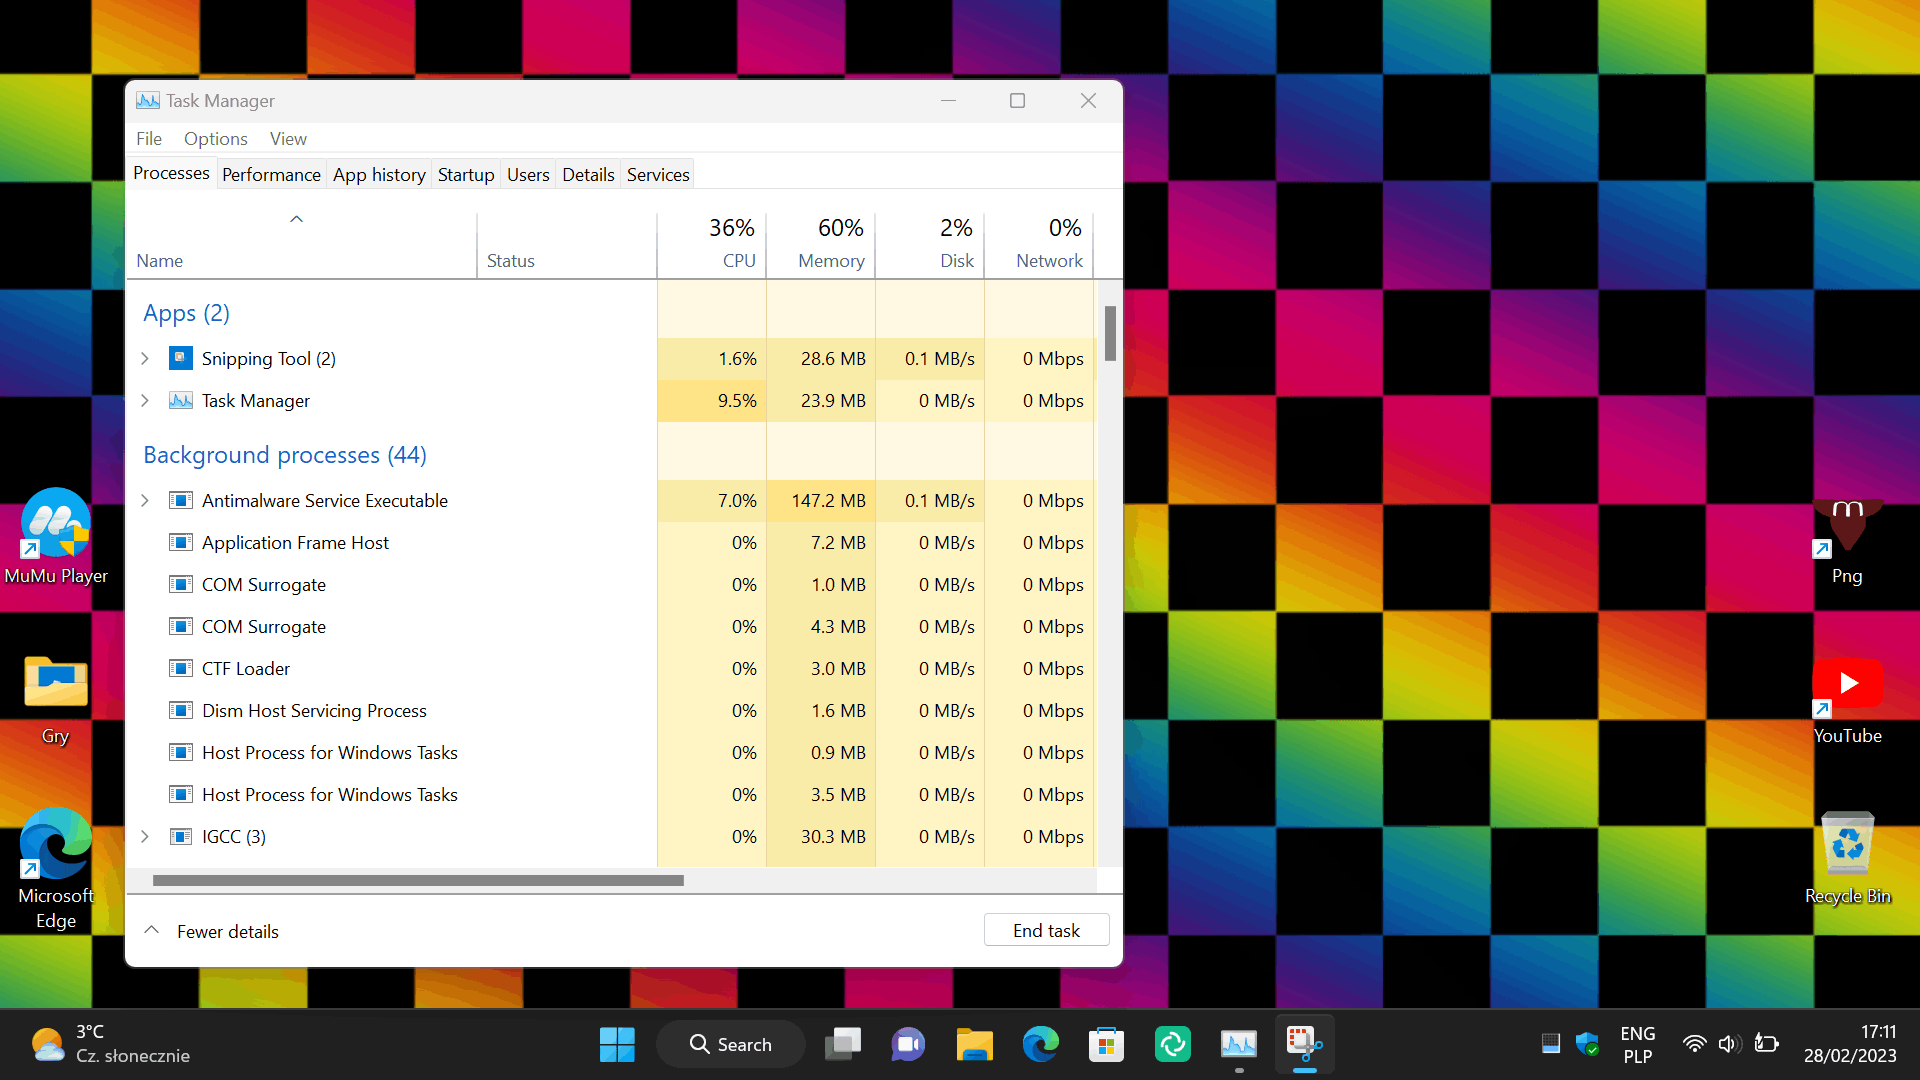Click the Snipping Tool process icon
Screen dimensions: 1920x1080
click(x=181, y=358)
